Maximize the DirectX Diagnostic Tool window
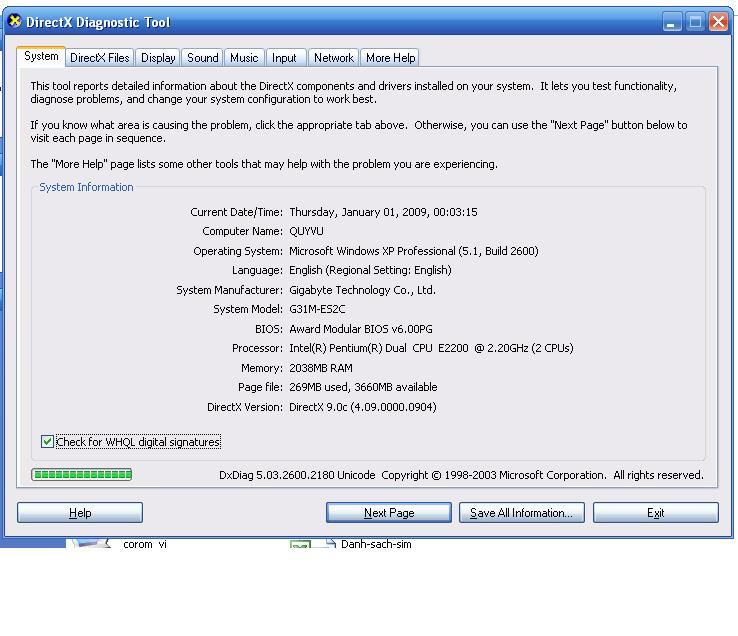 (696, 22)
